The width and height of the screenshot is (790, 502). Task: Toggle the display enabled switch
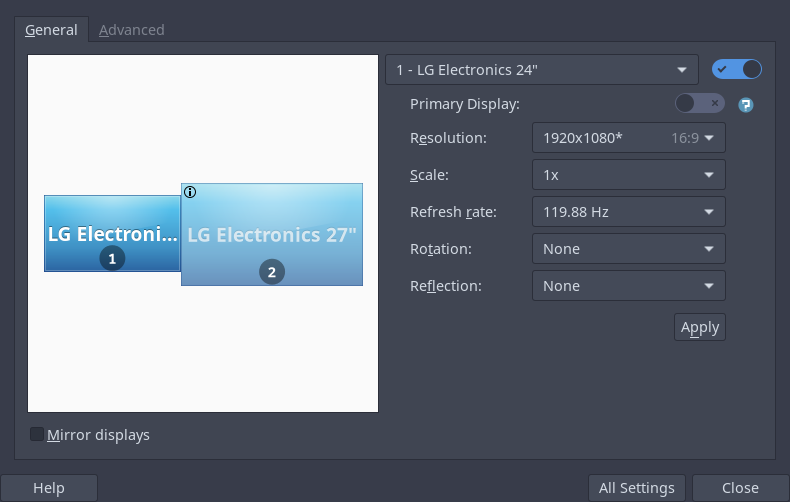click(737, 69)
